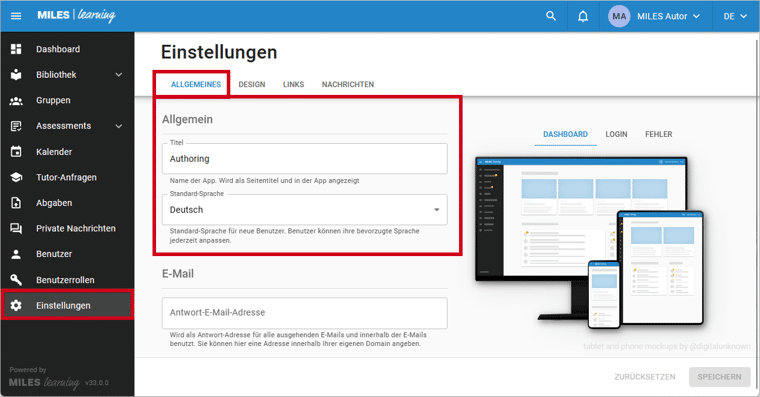Open the MILES Autor user menu
This screenshot has height=397, width=760.
click(x=655, y=16)
